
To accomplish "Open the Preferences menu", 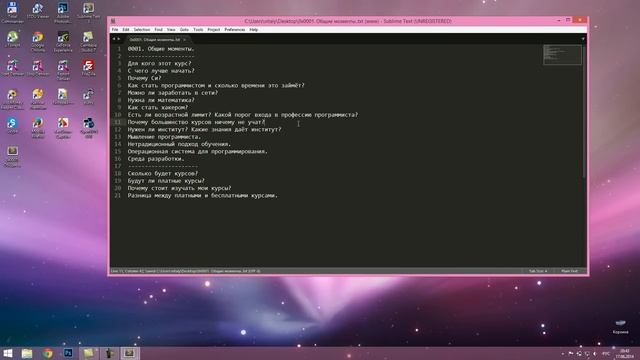I will point(235,30).
